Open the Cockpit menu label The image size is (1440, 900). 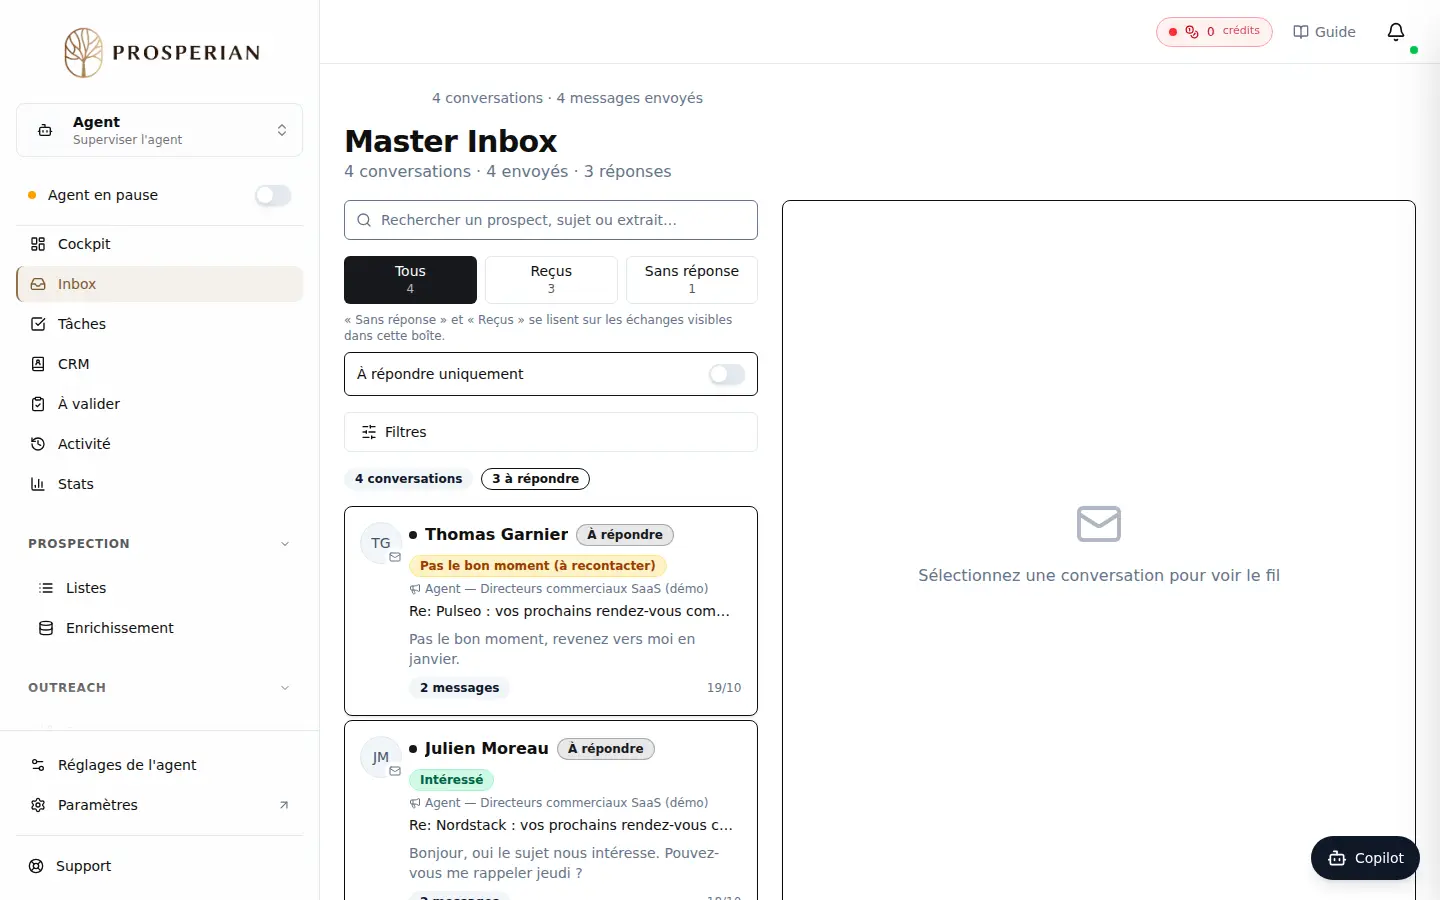pos(84,244)
